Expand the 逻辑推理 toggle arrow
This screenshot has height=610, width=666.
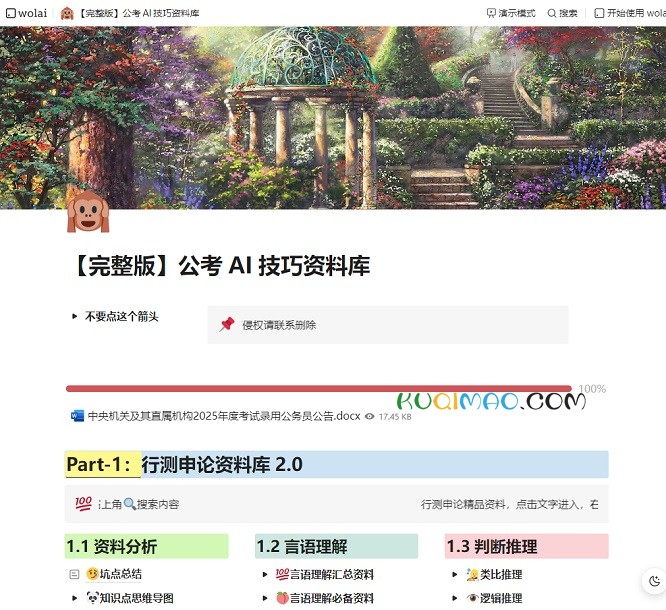coord(454,599)
